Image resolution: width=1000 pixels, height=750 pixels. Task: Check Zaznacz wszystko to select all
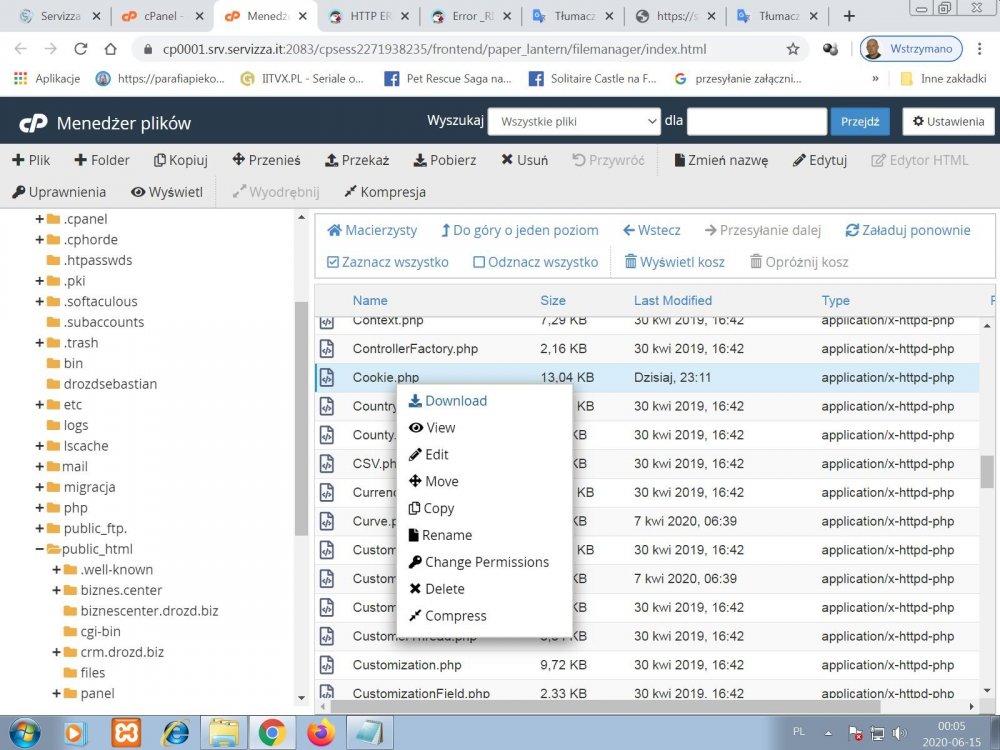click(388, 262)
